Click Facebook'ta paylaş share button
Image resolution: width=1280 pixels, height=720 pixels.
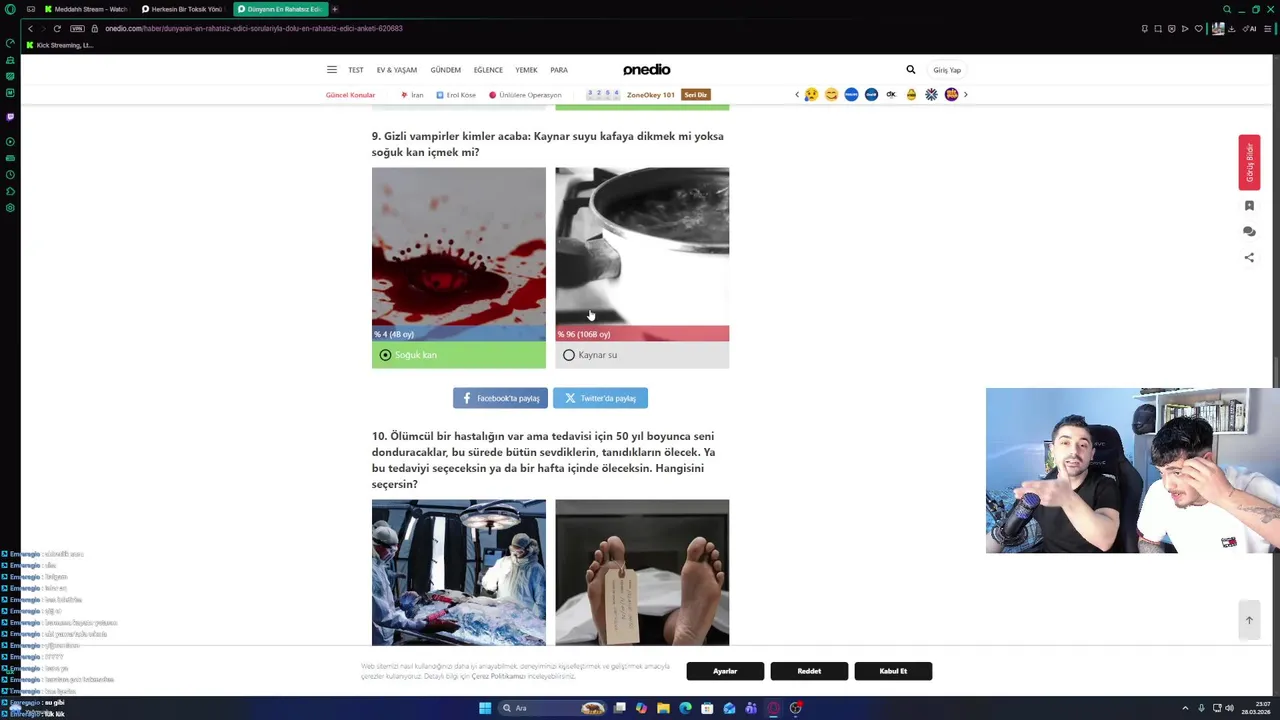[500, 398]
